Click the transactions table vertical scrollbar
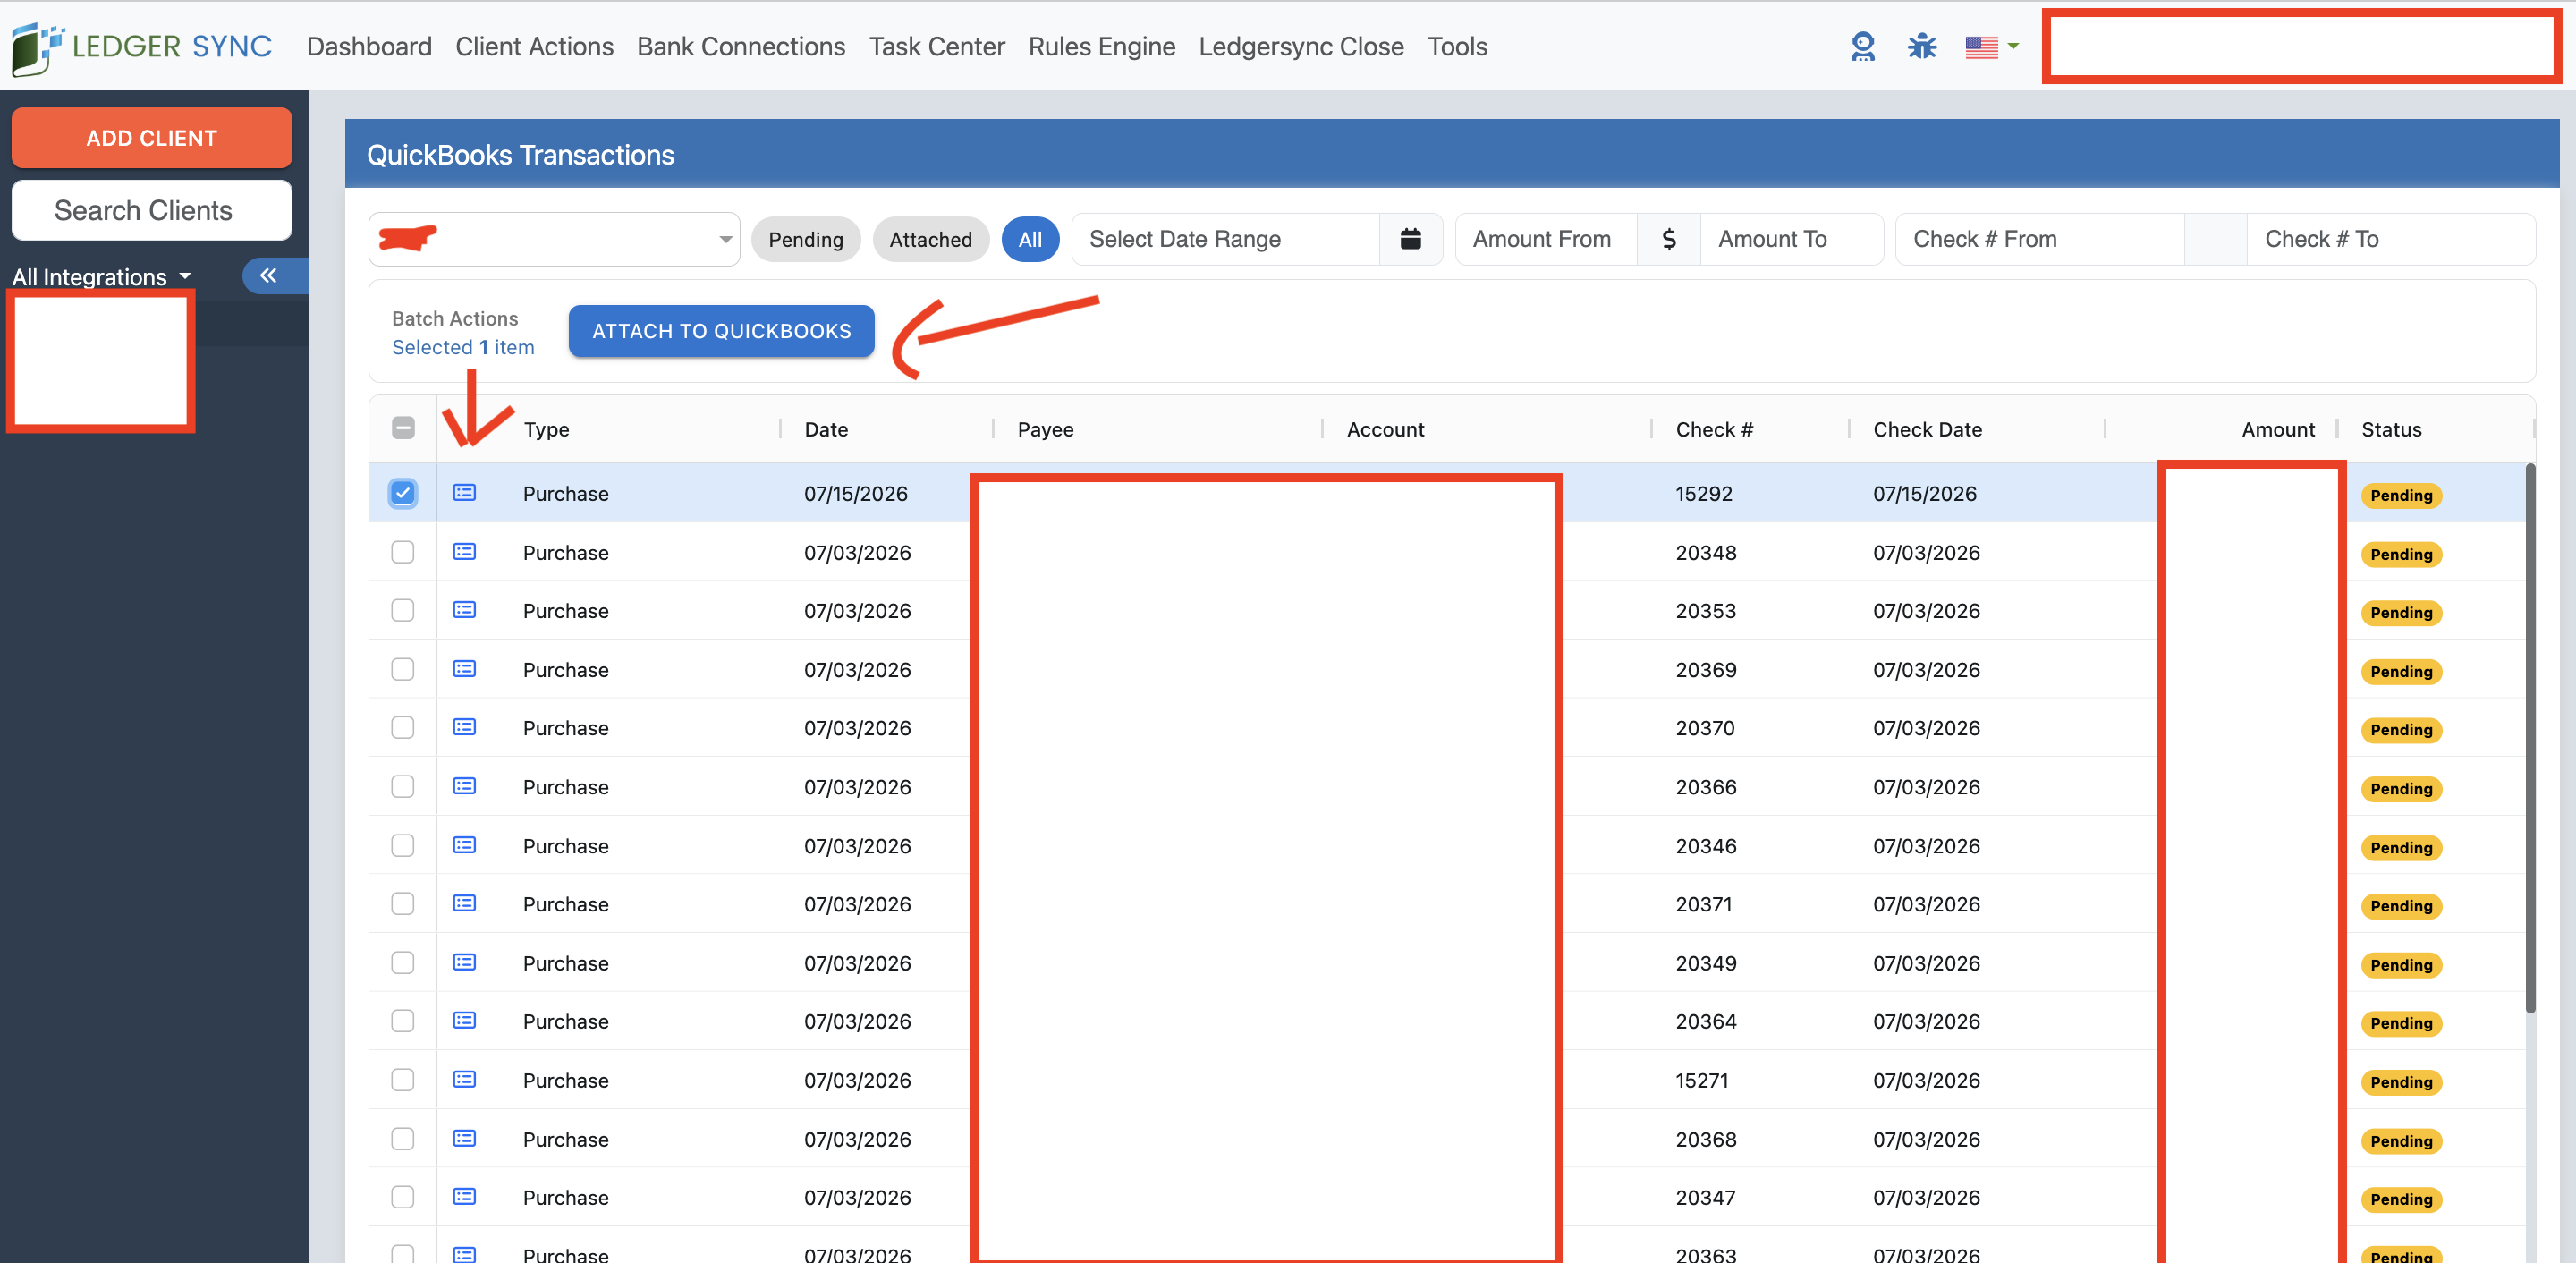2576x1263 pixels. [2530, 740]
